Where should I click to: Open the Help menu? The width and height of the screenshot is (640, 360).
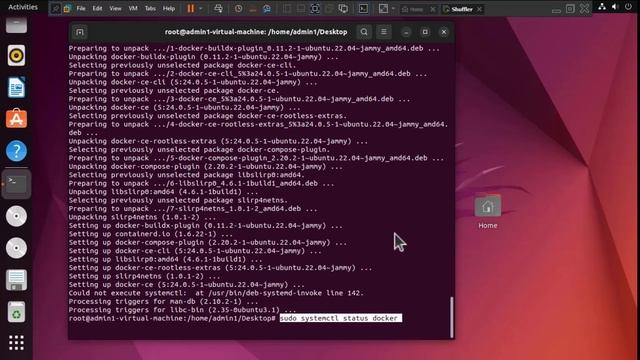tap(169, 8)
